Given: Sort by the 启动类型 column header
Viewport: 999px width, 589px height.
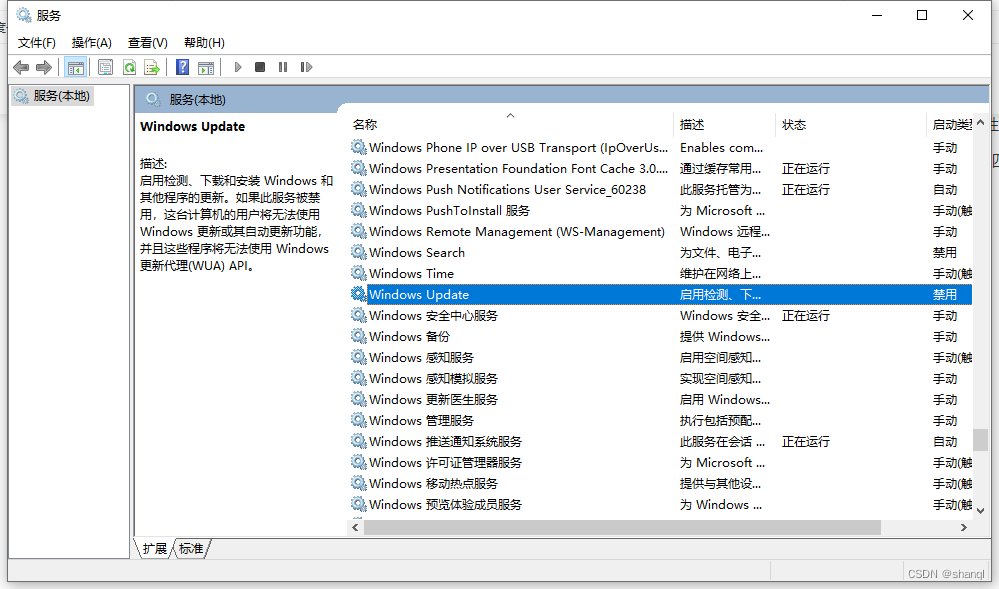Looking at the screenshot, I should [x=952, y=124].
